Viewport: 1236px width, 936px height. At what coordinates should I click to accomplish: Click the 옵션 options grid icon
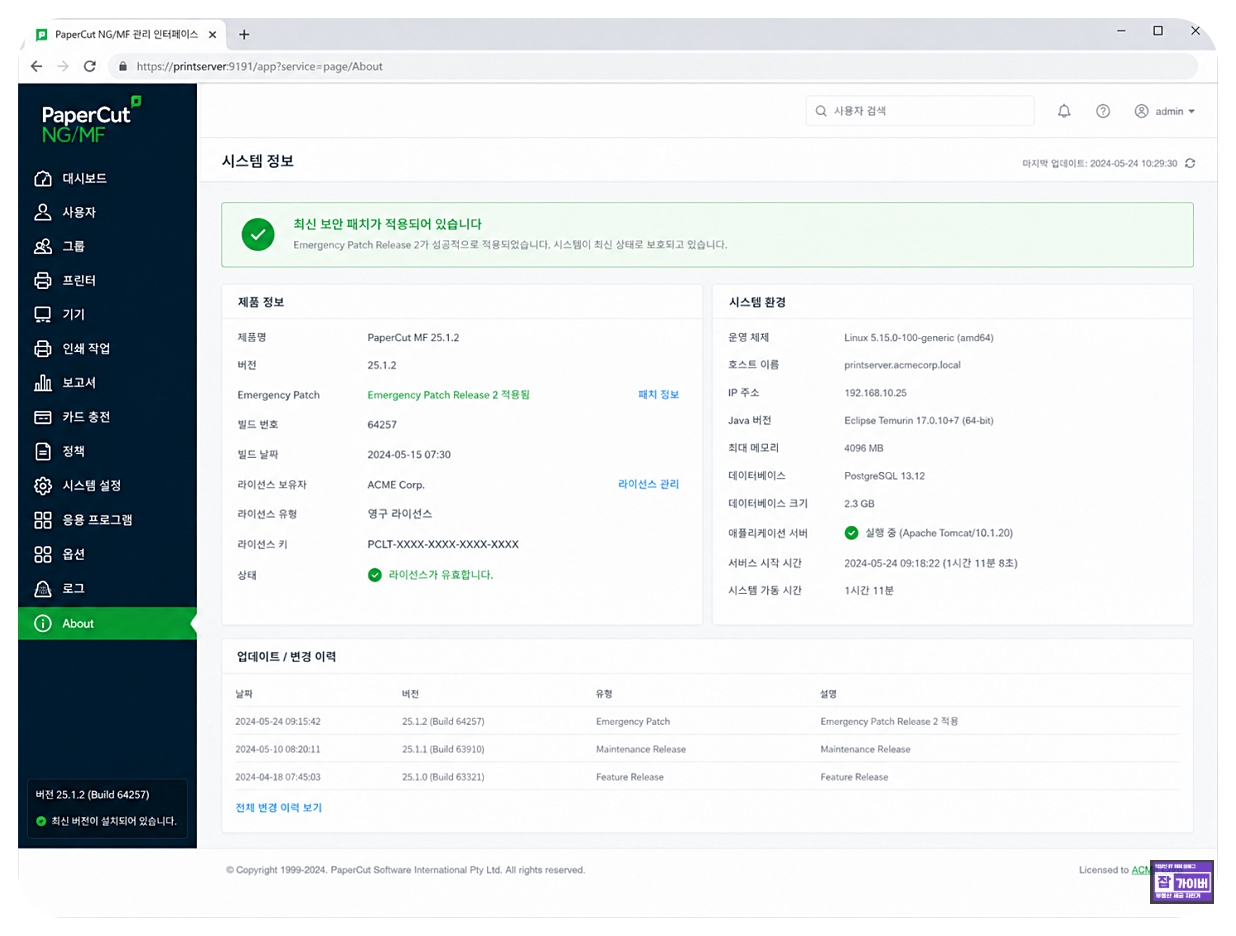[x=42, y=554]
